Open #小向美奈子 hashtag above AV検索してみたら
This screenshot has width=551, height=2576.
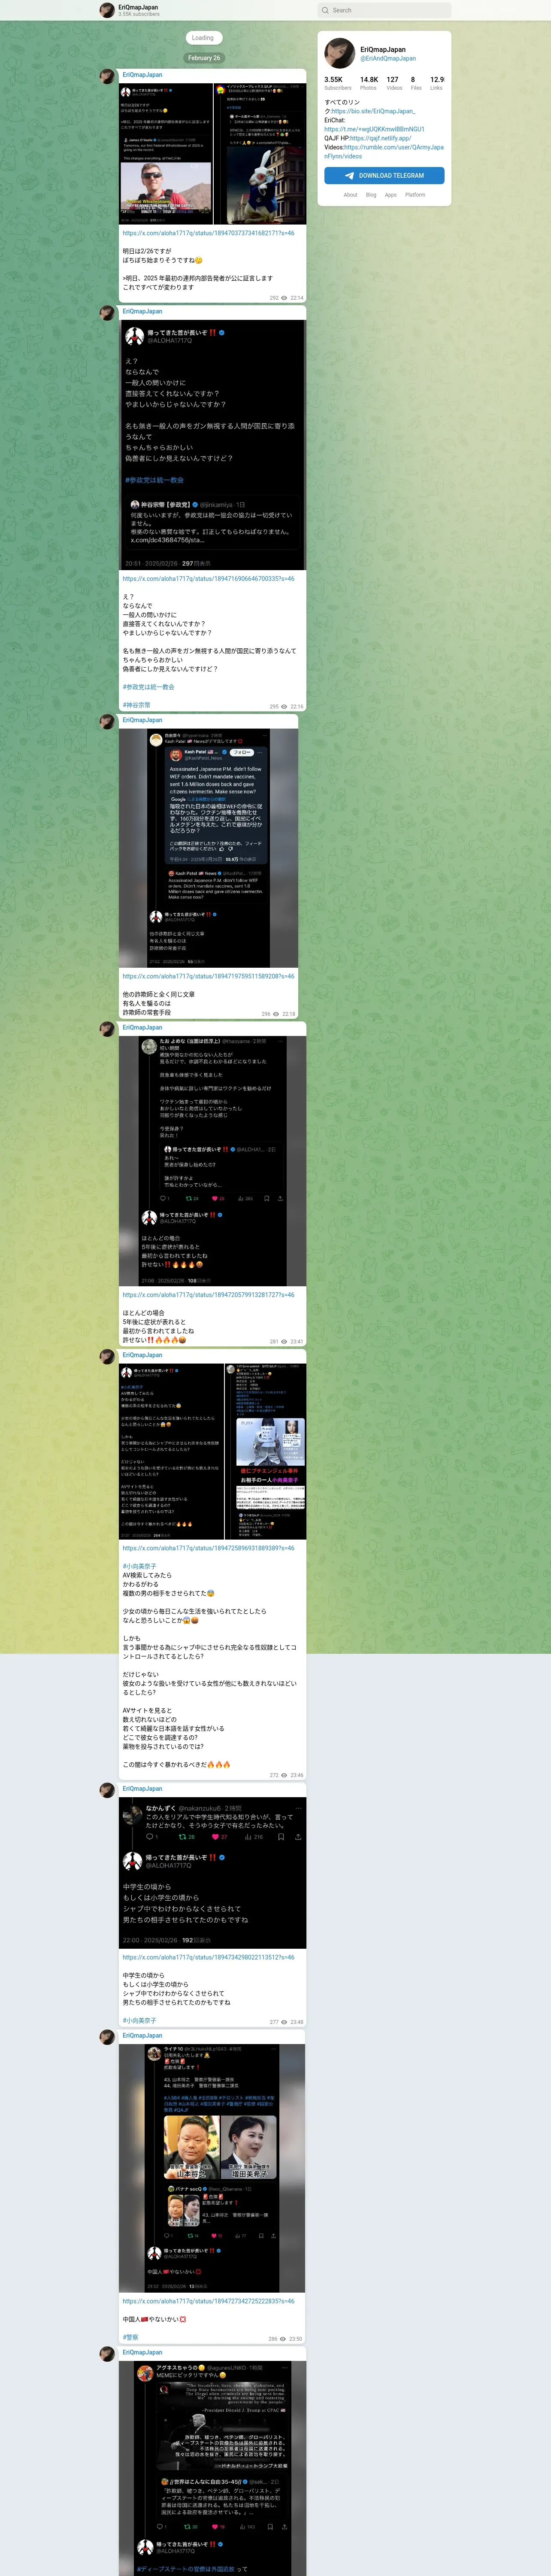[139, 1566]
